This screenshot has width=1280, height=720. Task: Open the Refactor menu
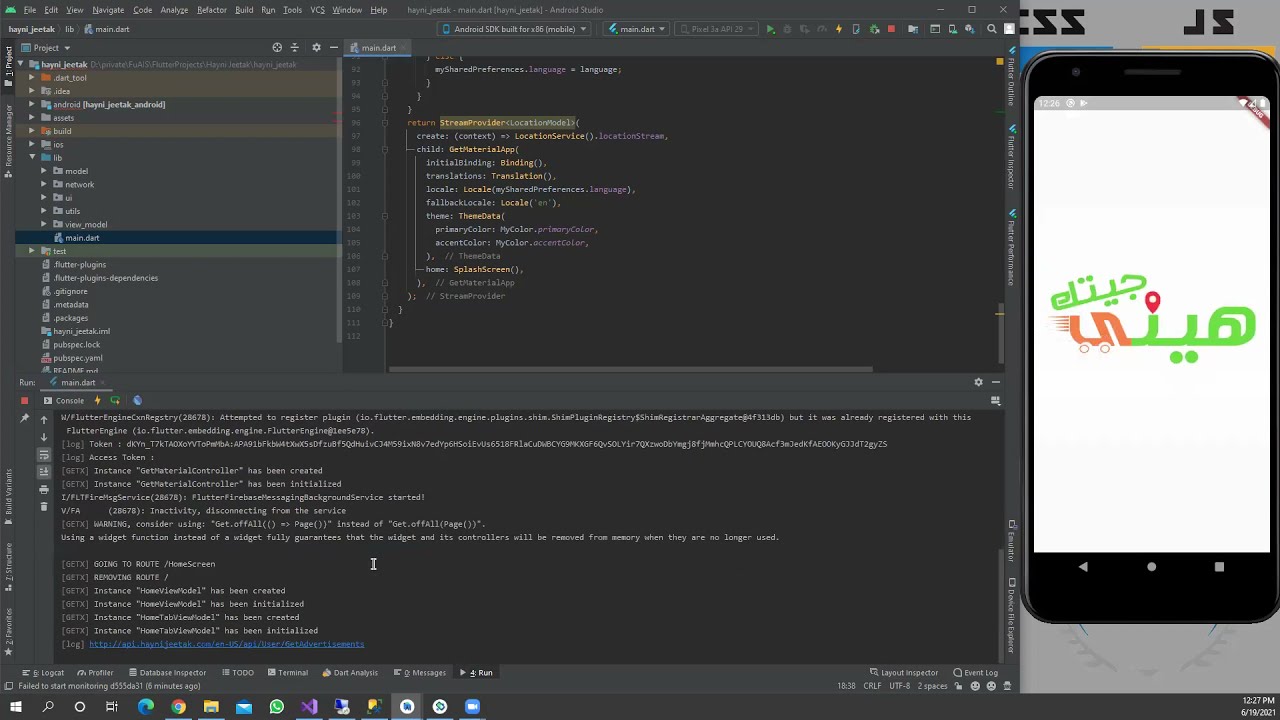click(211, 10)
